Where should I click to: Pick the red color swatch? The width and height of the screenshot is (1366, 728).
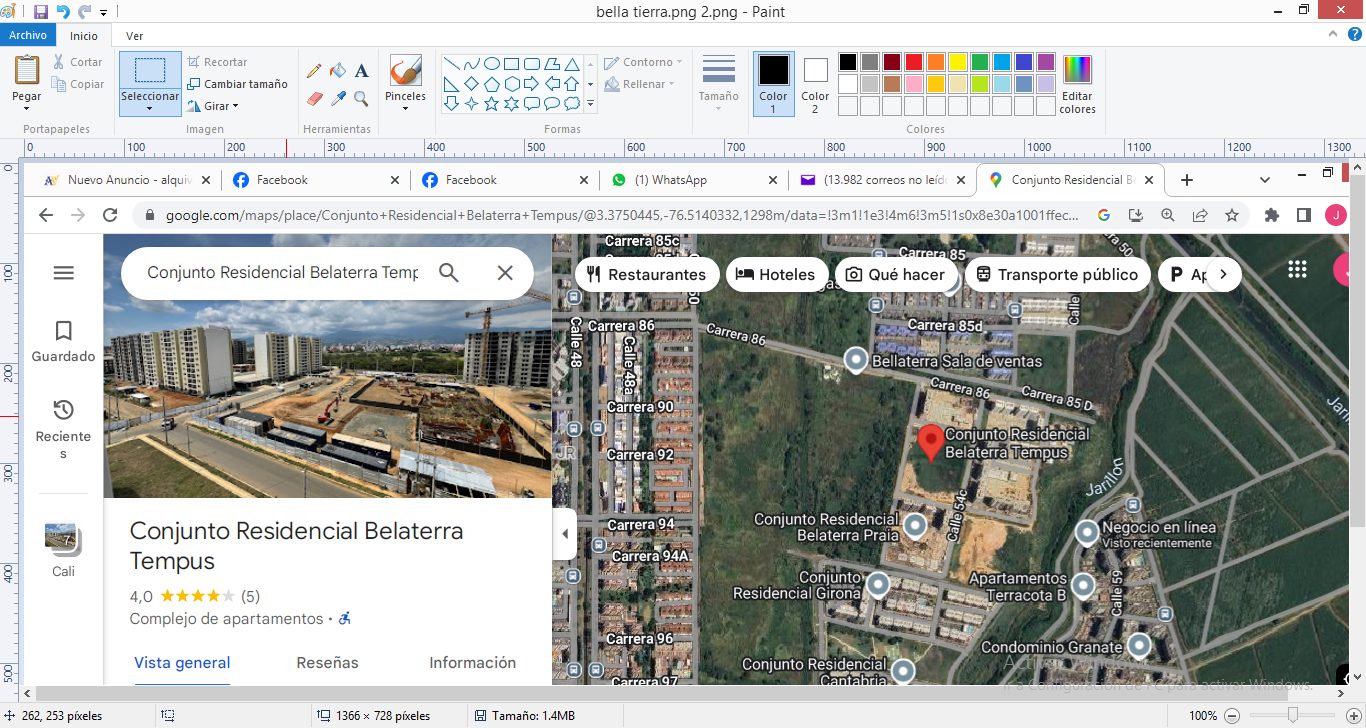tap(913, 62)
